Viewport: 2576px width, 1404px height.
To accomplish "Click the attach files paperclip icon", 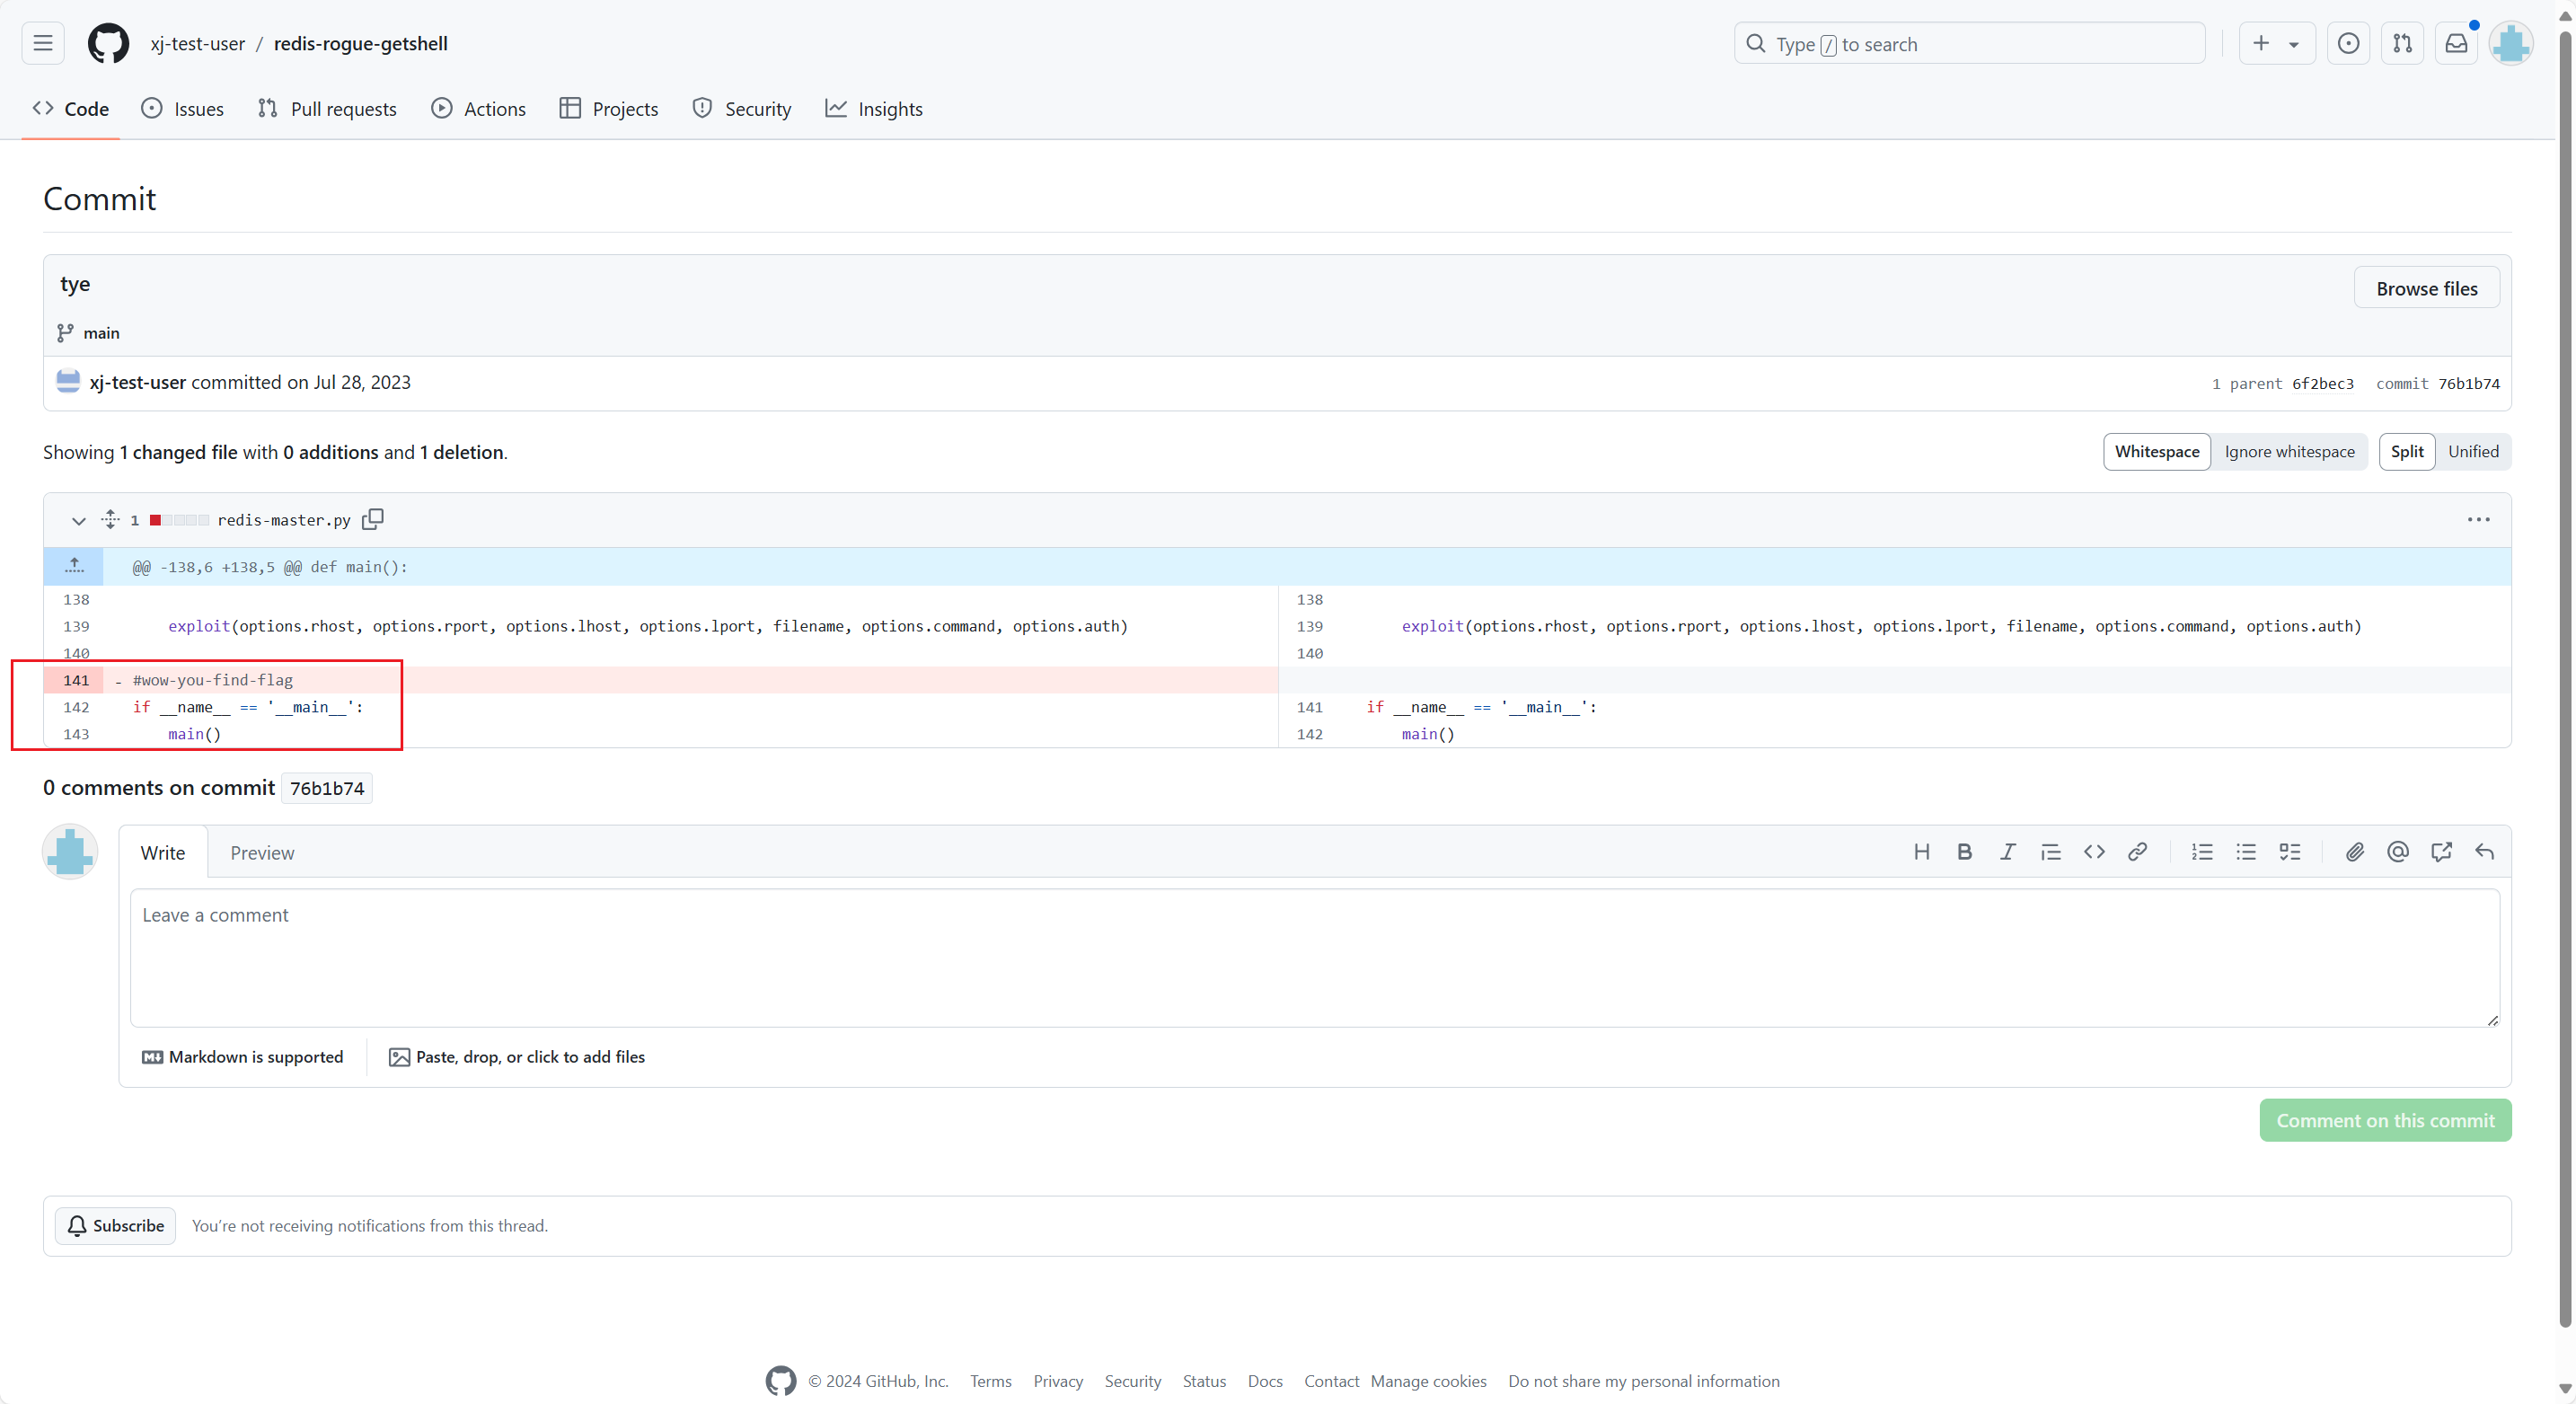I will (2354, 852).
